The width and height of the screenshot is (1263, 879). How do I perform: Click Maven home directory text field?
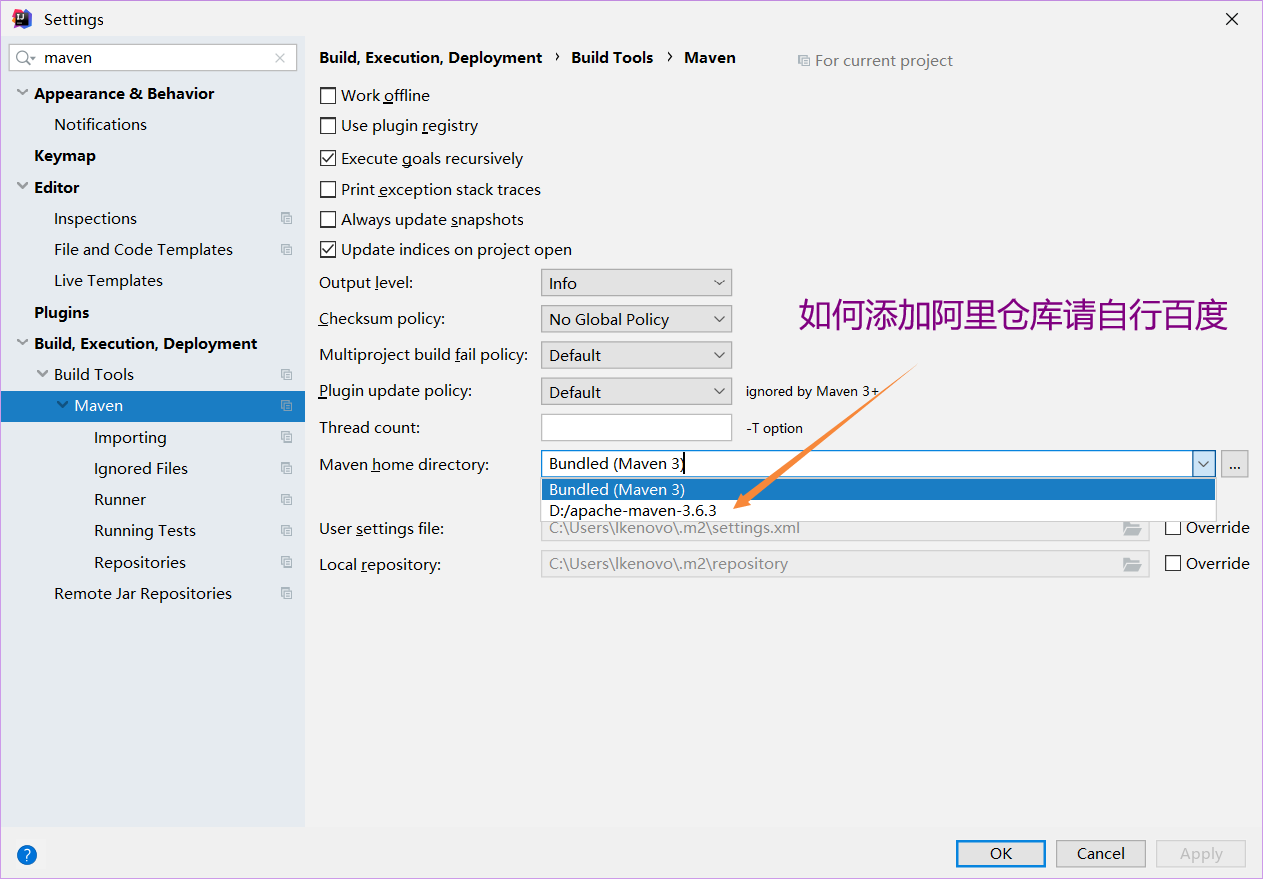pos(866,464)
